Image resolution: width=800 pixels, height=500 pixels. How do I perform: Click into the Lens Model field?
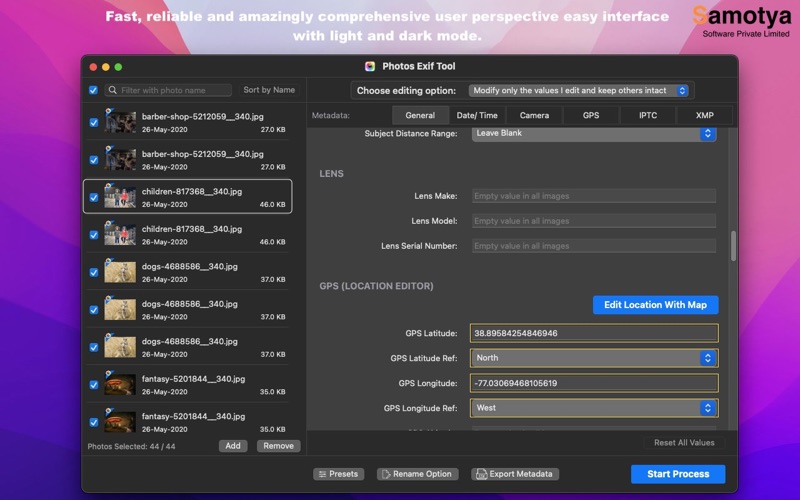594,221
